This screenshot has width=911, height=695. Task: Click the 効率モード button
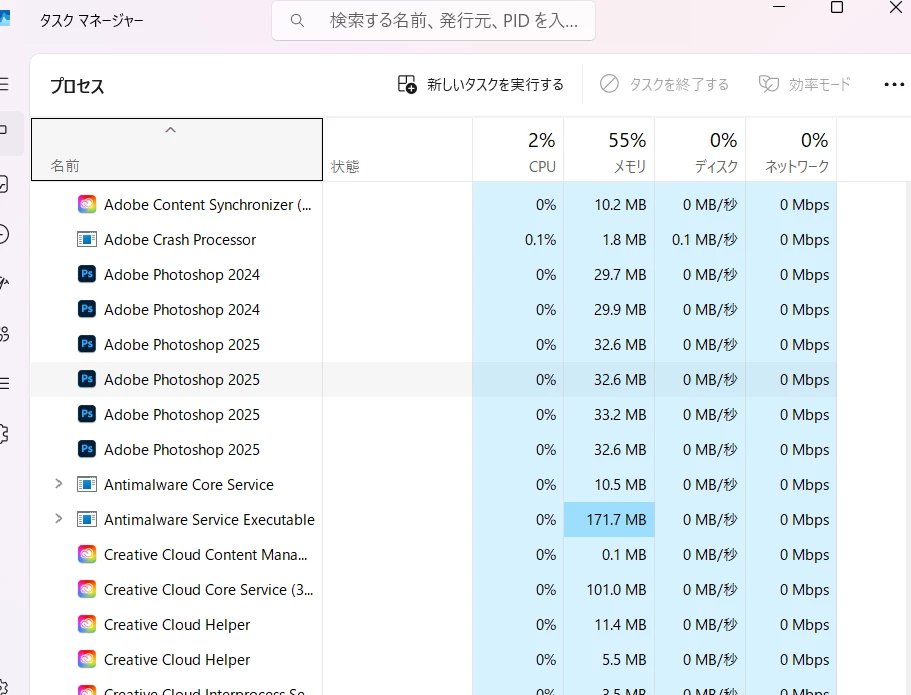(805, 84)
